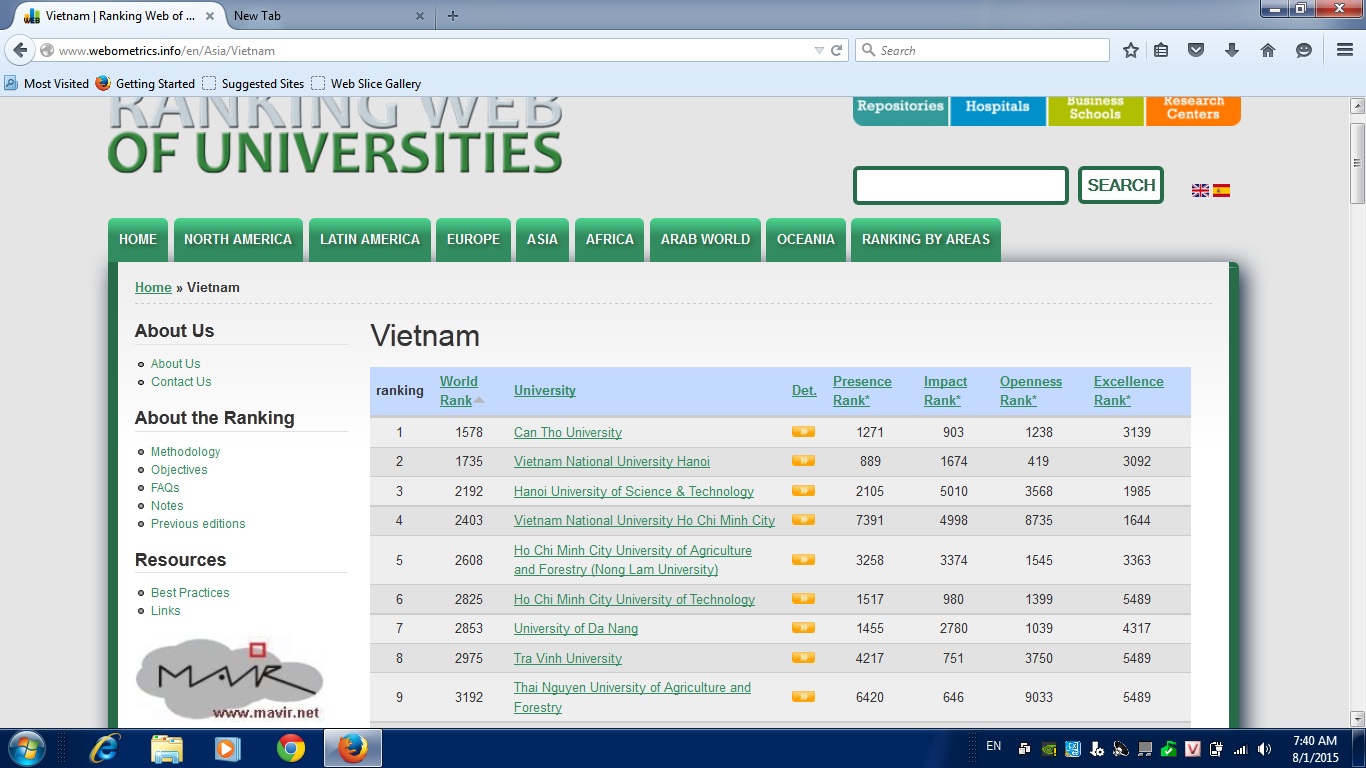Open details arrow for Hanoi University of Science & Technology
Screen dimensions: 1366x768
pyautogui.click(x=803, y=491)
